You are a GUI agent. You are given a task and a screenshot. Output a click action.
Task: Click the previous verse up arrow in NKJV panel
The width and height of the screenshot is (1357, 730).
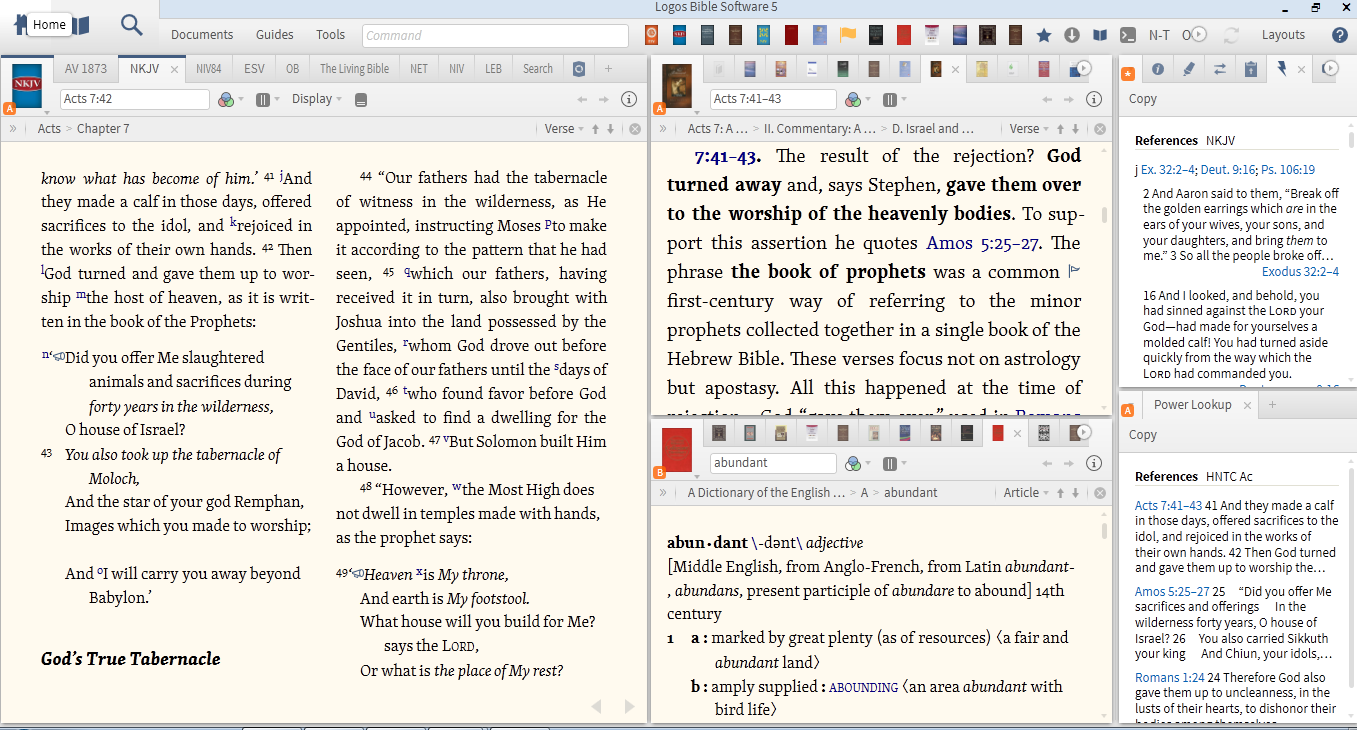595,129
